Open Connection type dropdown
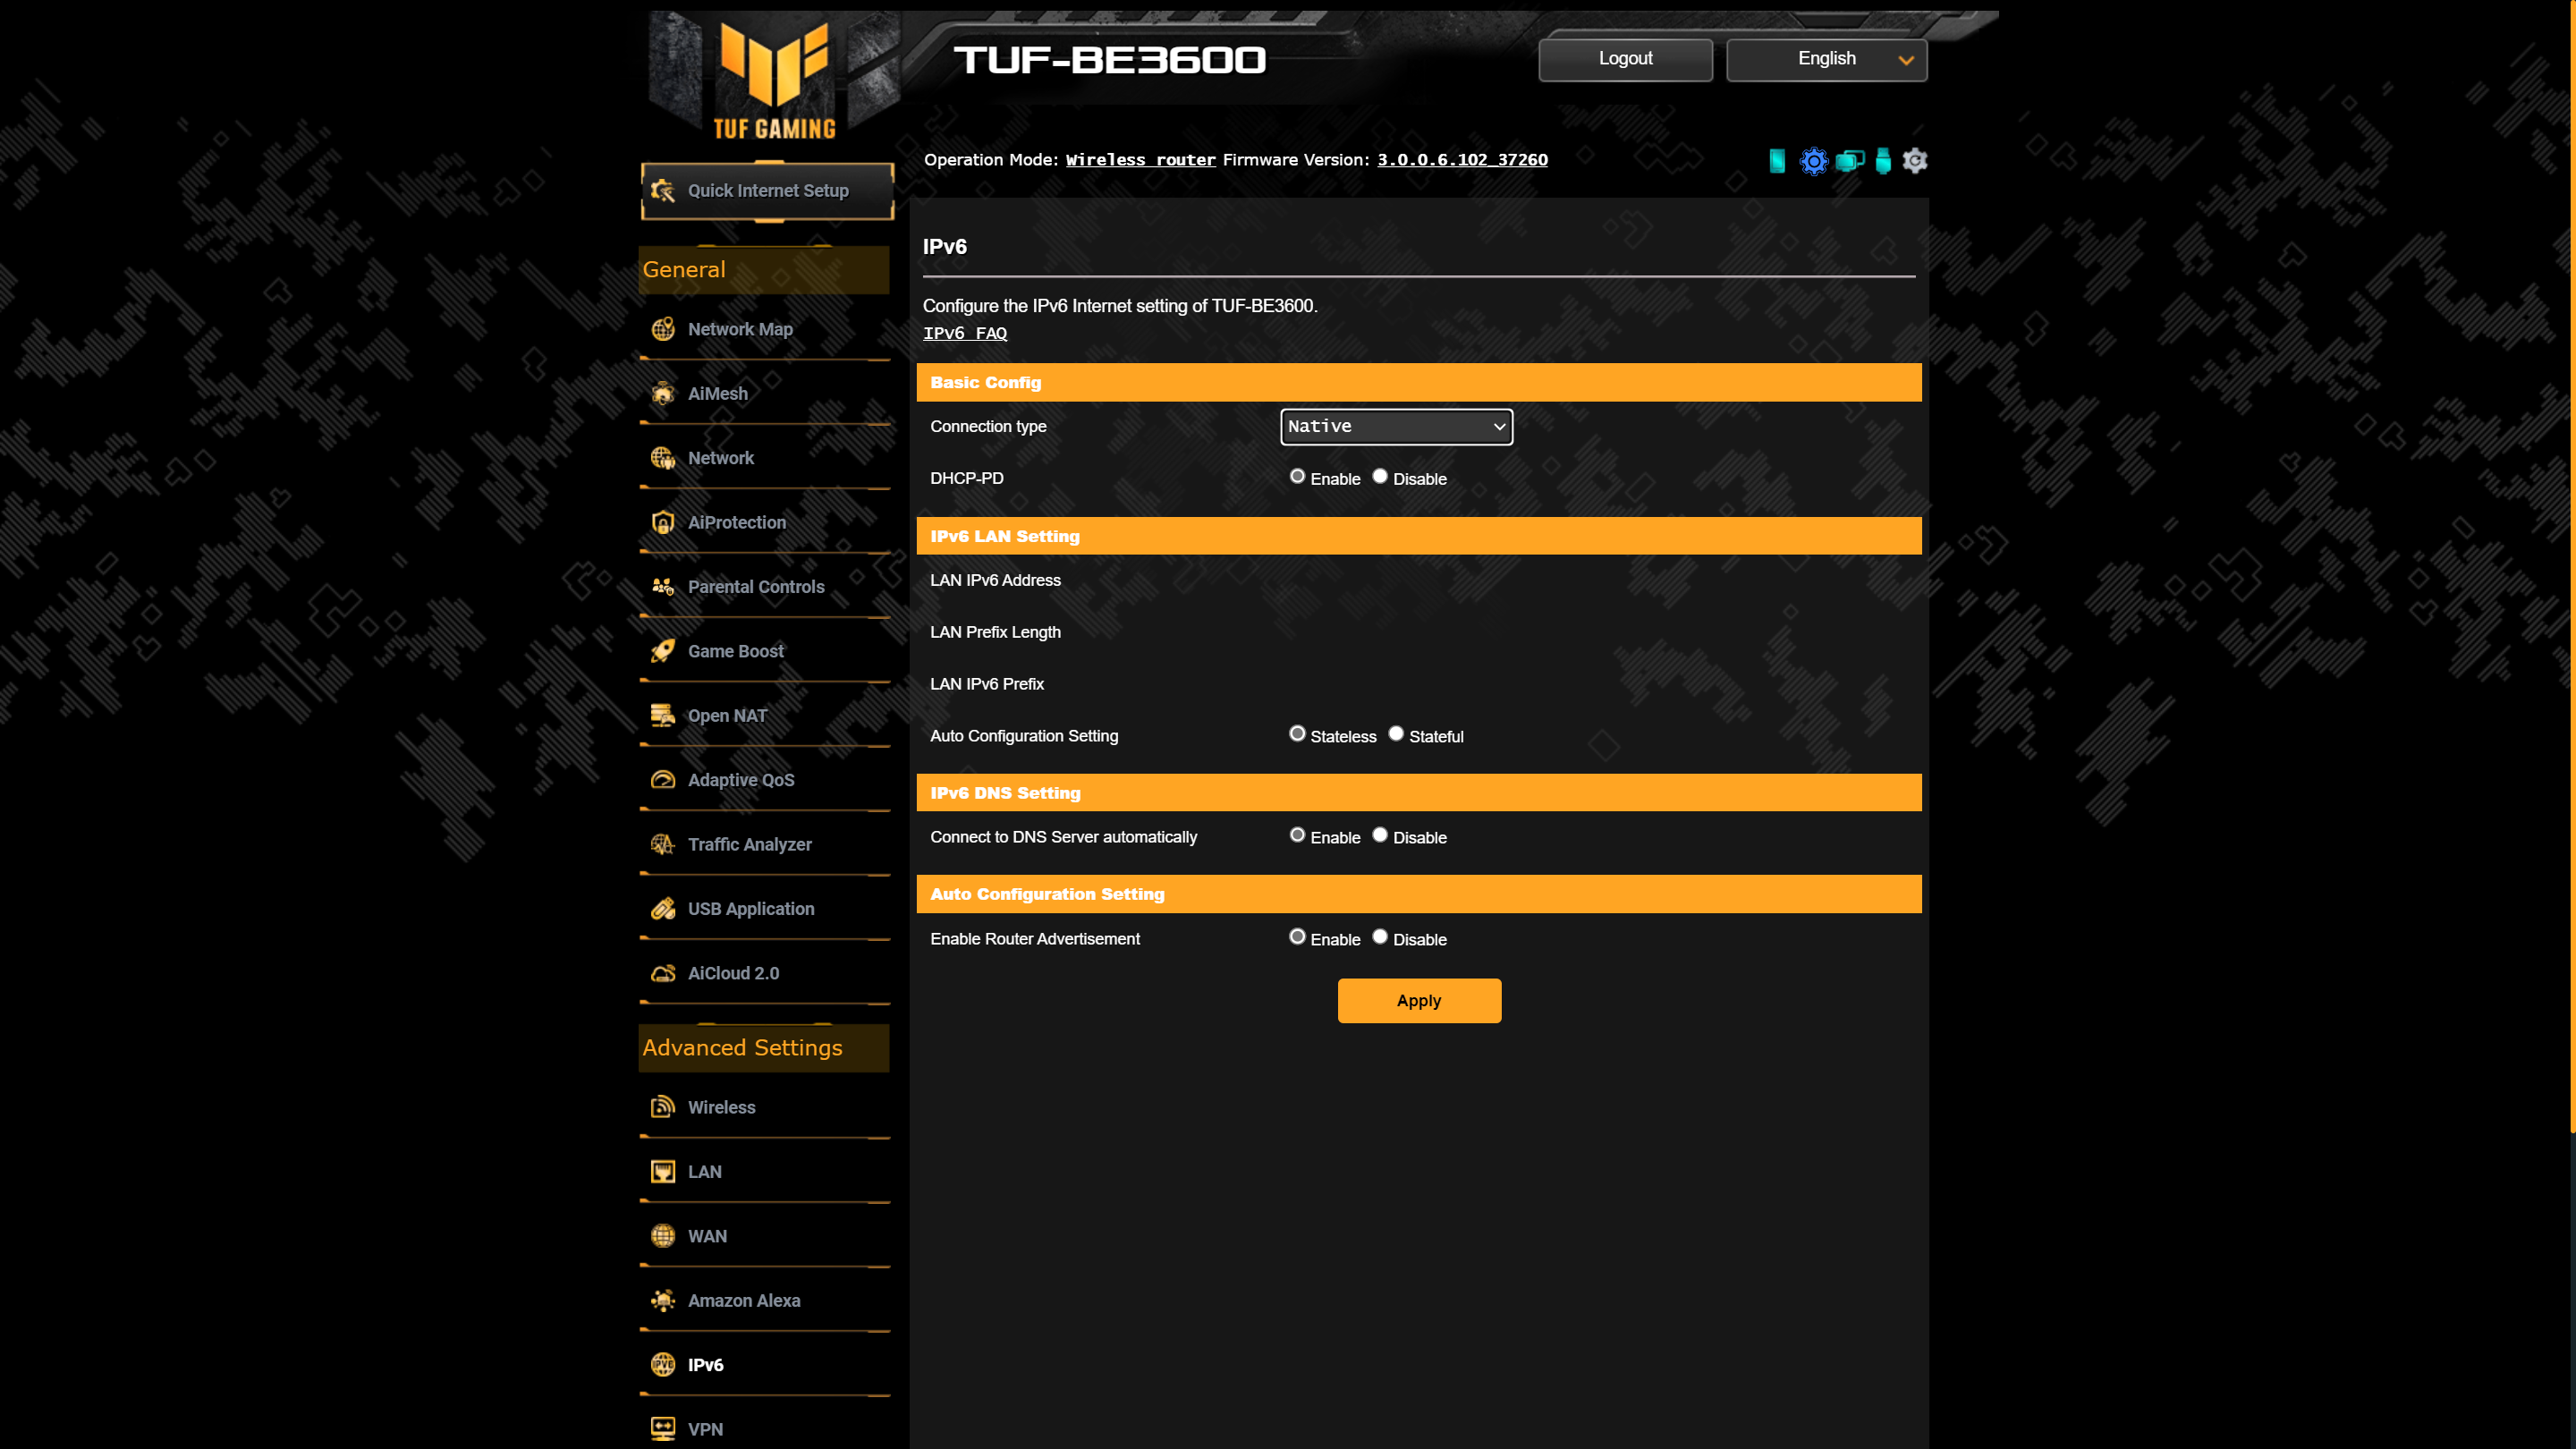 [x=1396, y=427]
